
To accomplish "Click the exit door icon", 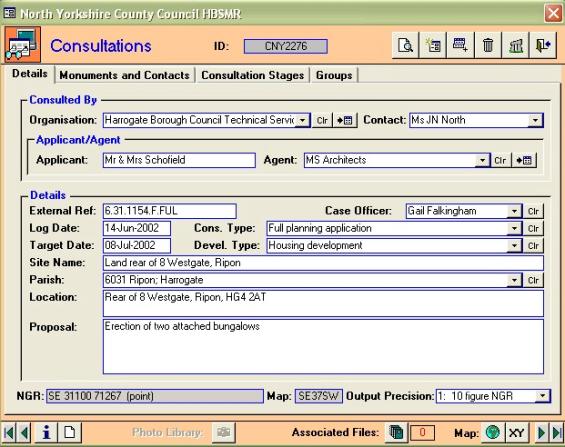I will pyautogui.click(x=543, y=45).
